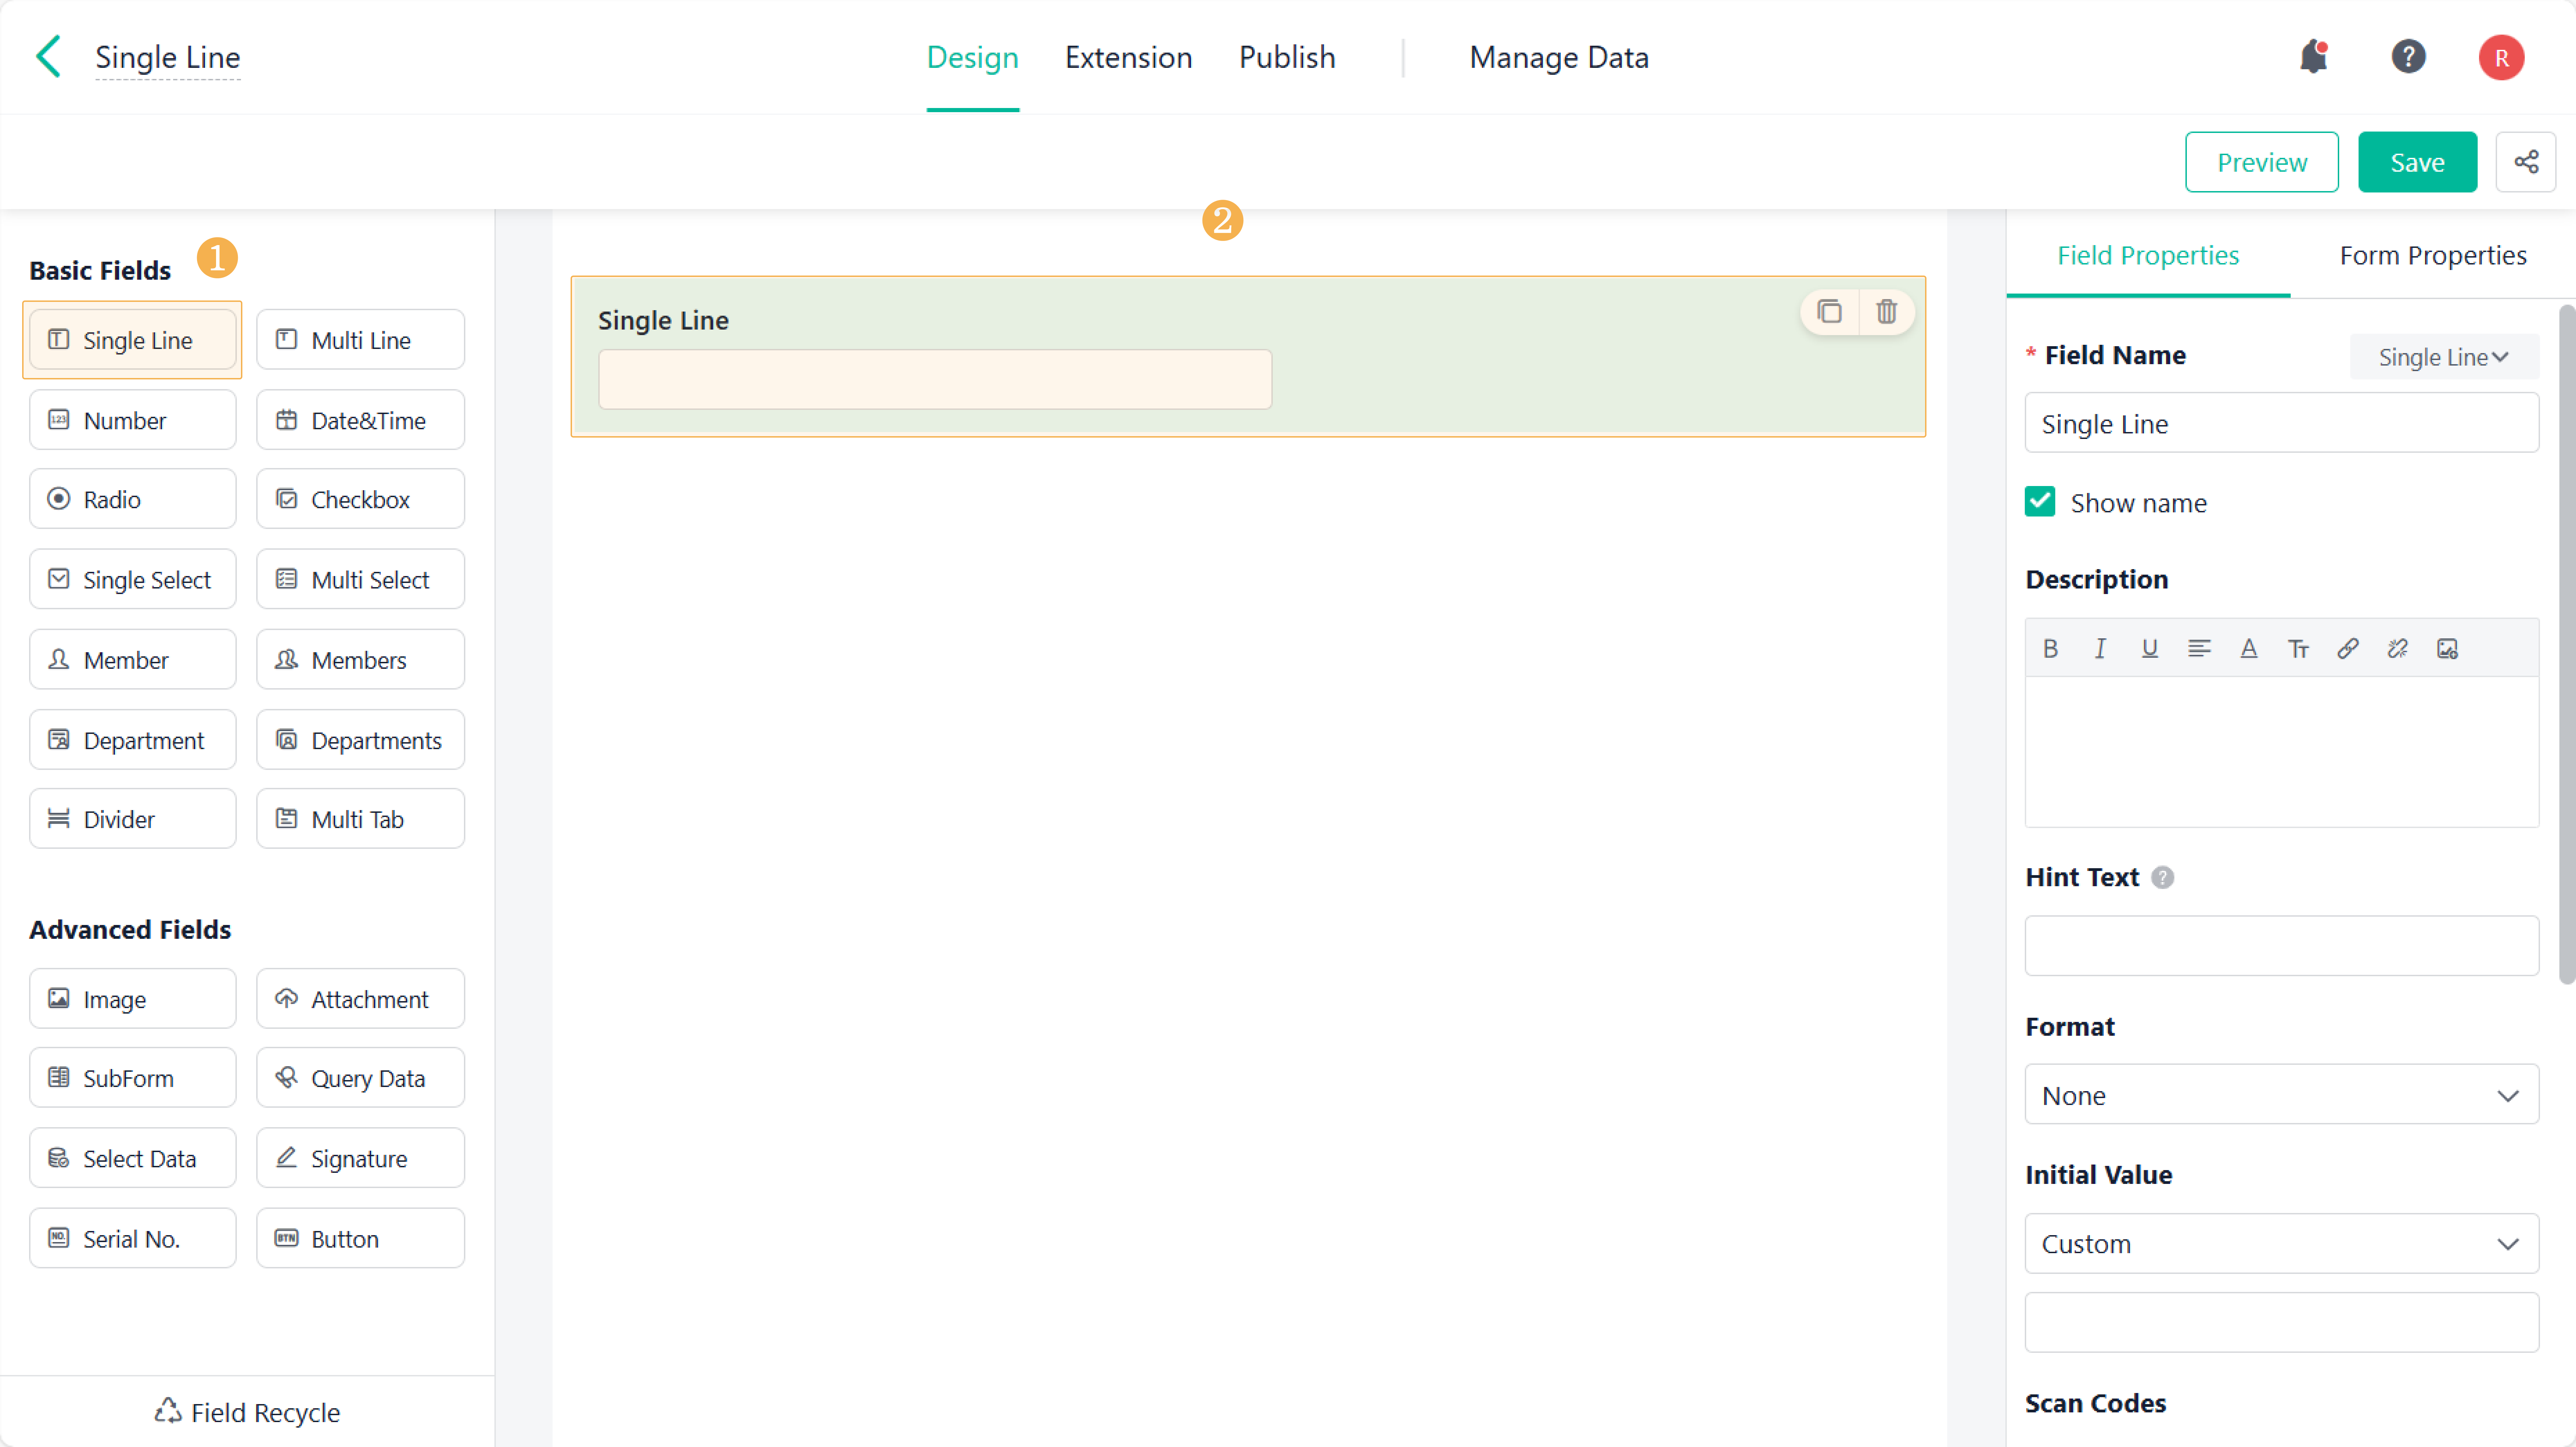This screenshot has width=2576, height=1447.
Task: Add a Multi Line field
Action: 360,340
